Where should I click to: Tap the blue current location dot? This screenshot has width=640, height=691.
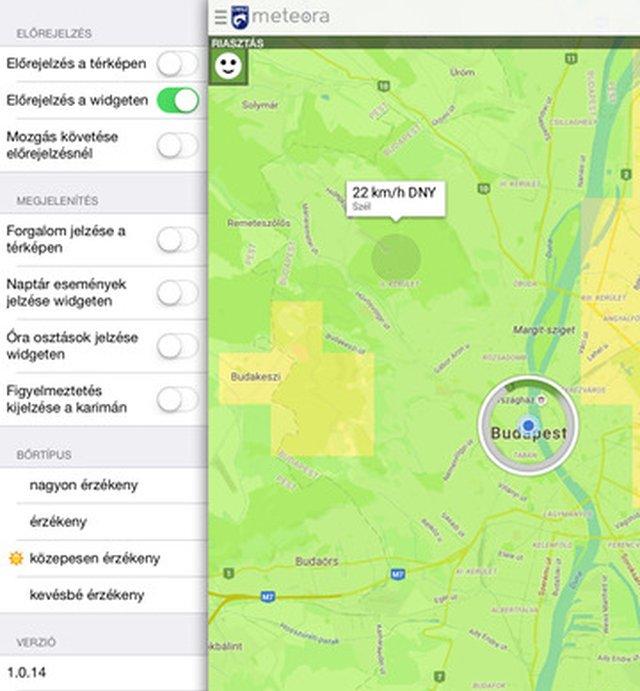[528, 426]
